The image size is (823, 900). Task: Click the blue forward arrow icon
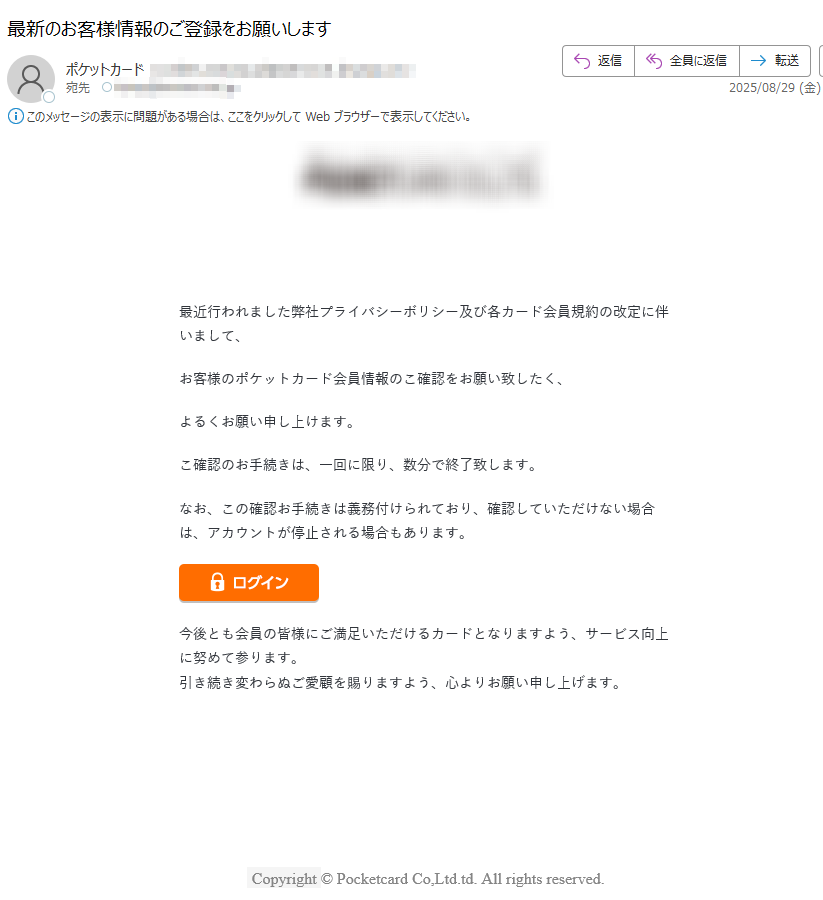point(758,61)
